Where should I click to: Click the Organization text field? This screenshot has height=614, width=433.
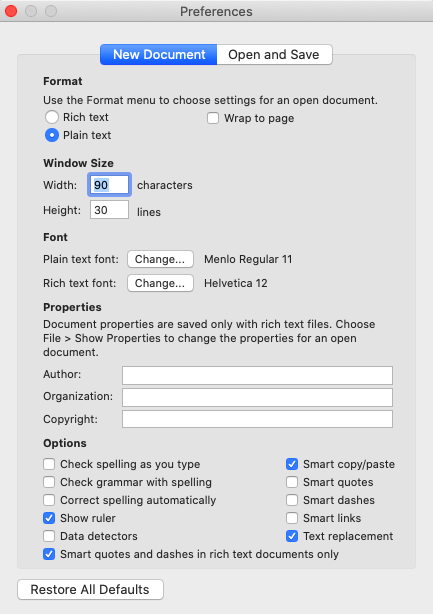point(257,397)
